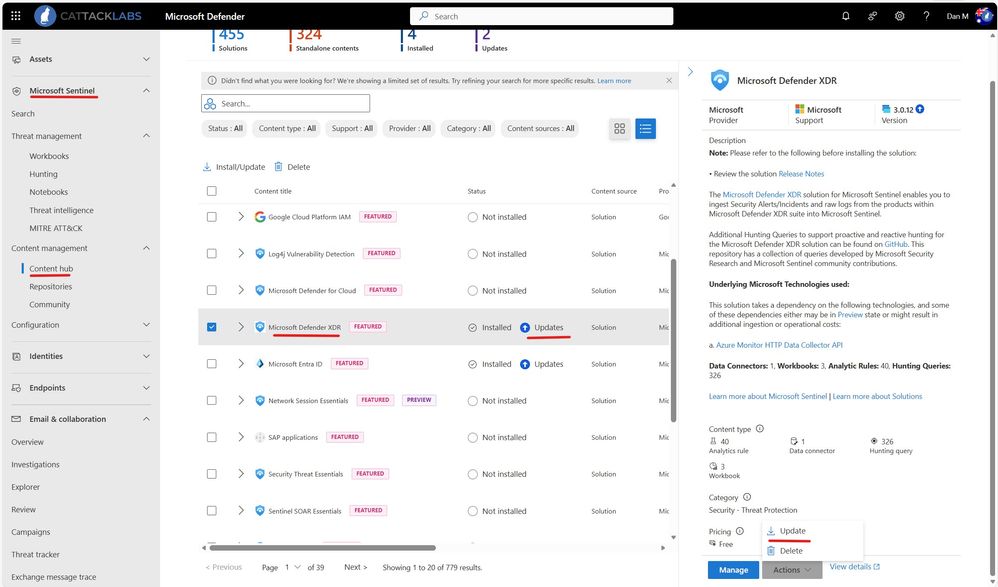
Task: Click Cattack Labs logo
Action: [88, 16]
